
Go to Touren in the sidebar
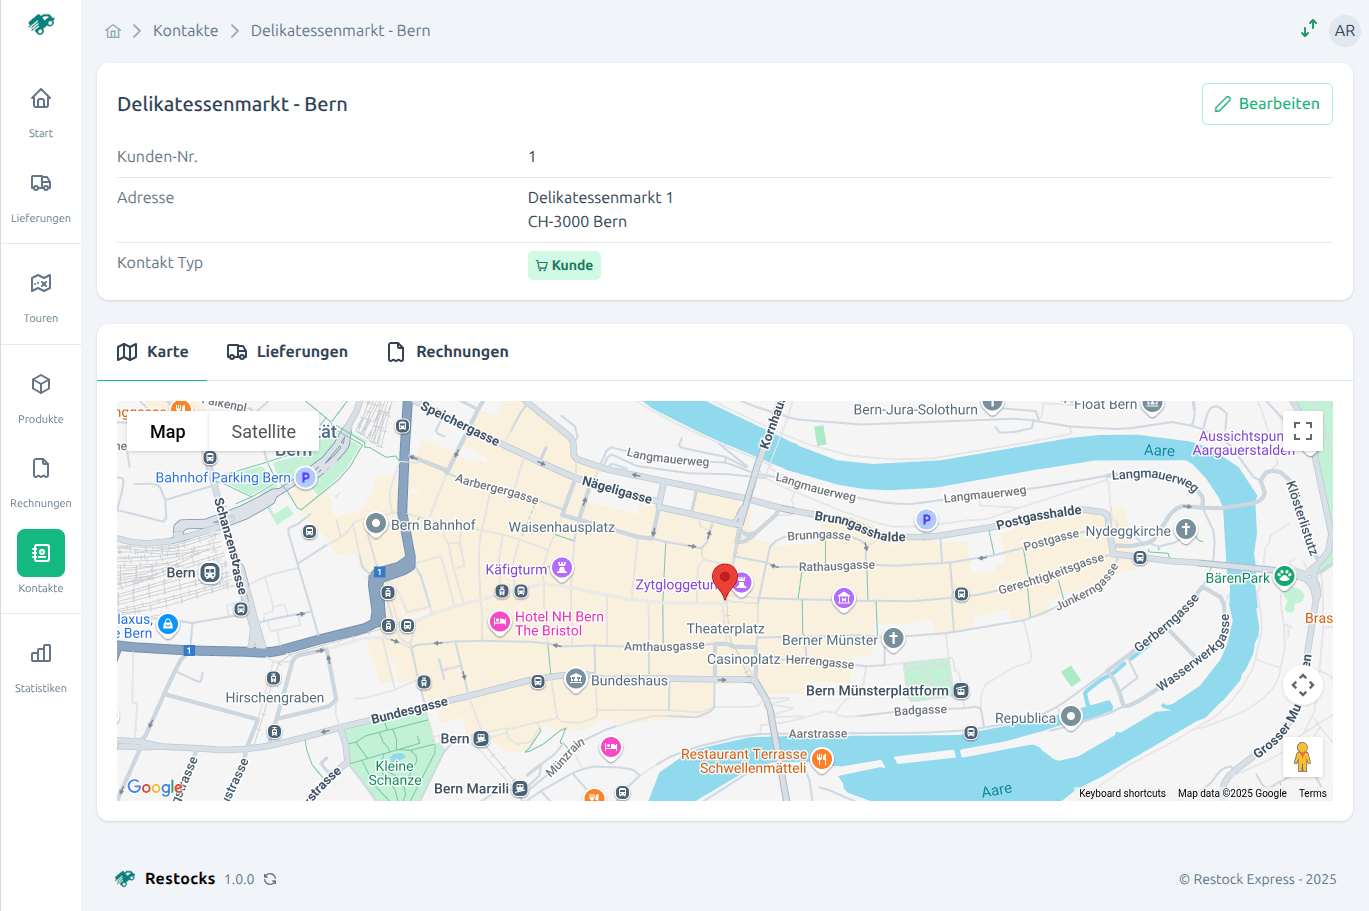(x=41, y=296)
